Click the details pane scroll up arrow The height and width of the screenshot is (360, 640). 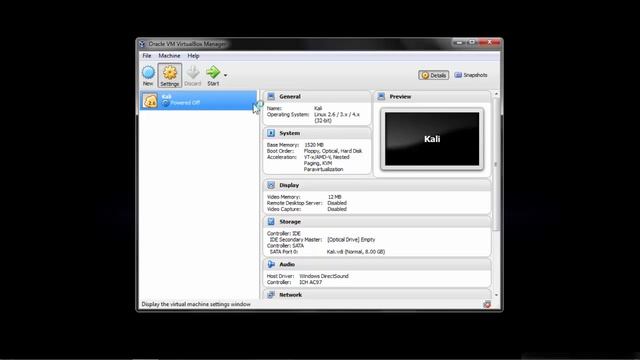tap(496, 94)
